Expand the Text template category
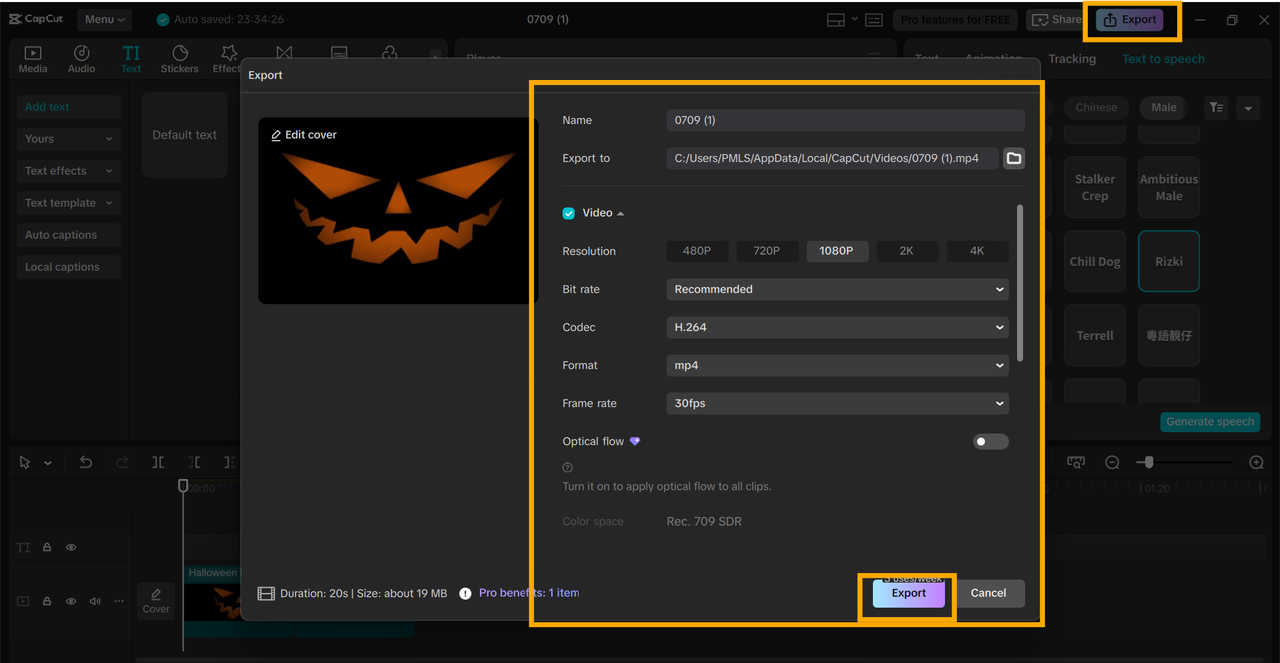Image resolution: width=1280 pixels, height=663 pixels. click(69, 203)
